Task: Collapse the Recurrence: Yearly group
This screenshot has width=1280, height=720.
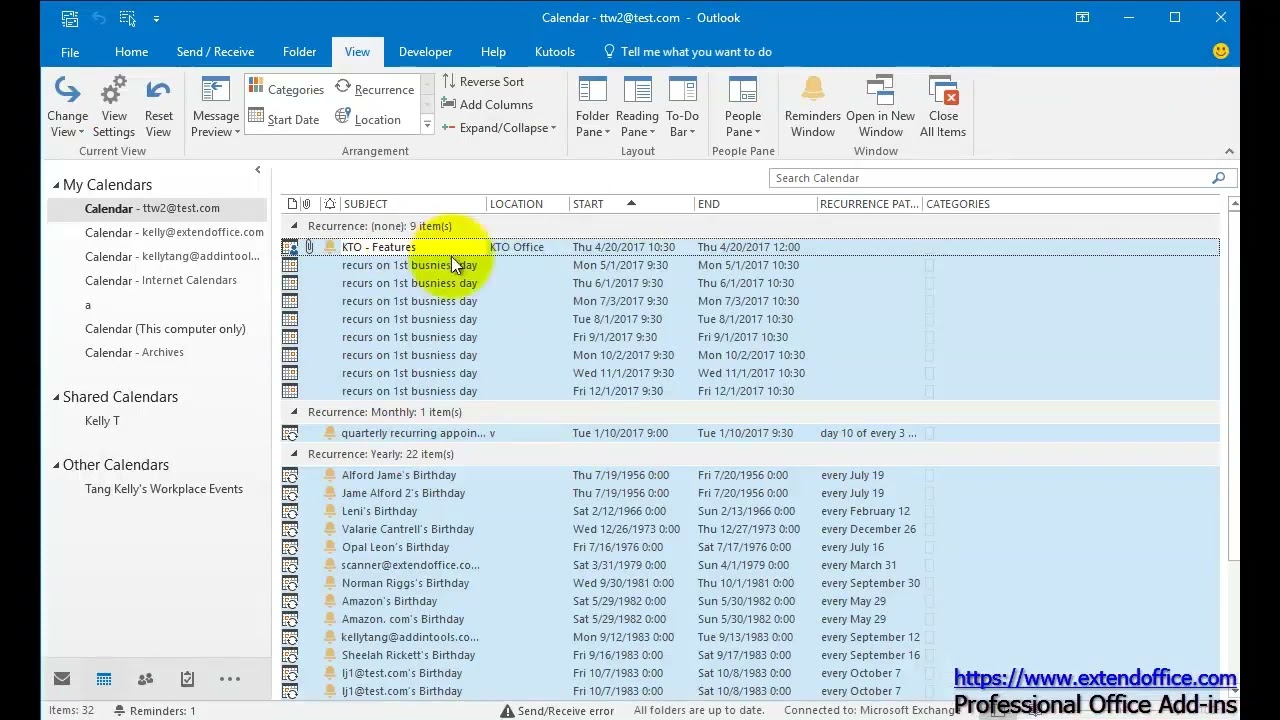Action: [294, 454]
